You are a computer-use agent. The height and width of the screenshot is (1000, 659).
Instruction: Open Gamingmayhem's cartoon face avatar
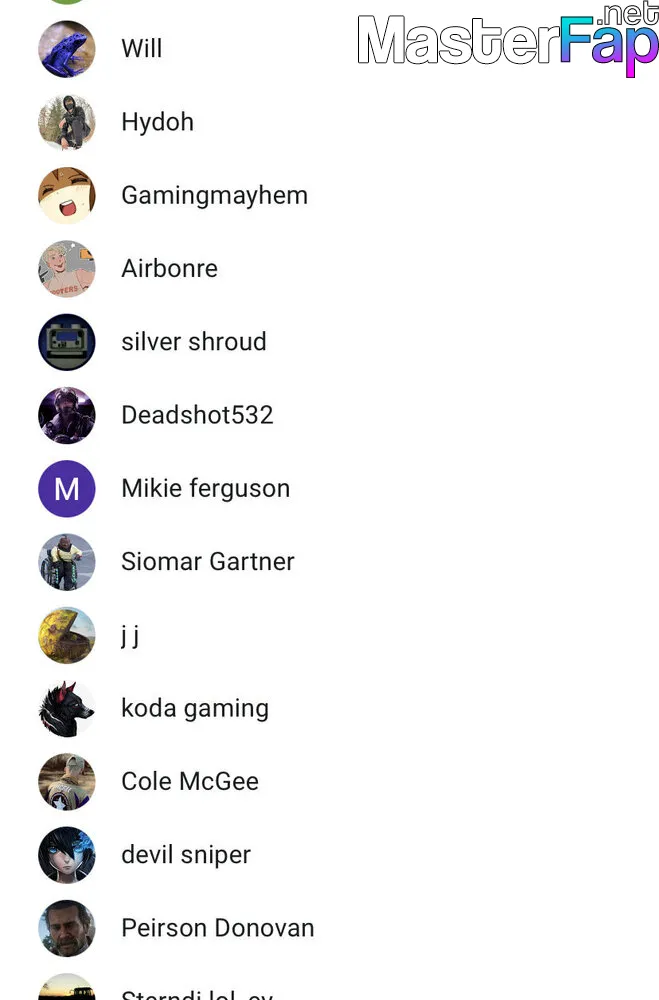pos(67,196)
